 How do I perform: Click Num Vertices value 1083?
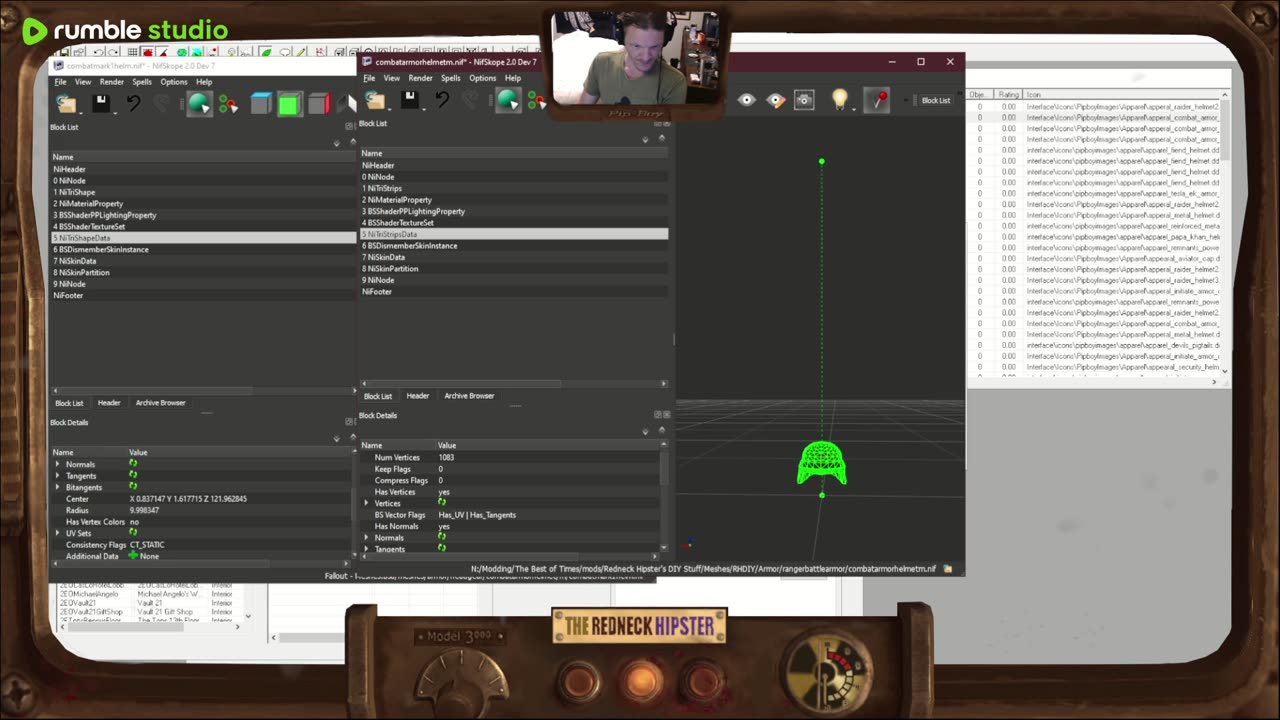click(446, 457)
